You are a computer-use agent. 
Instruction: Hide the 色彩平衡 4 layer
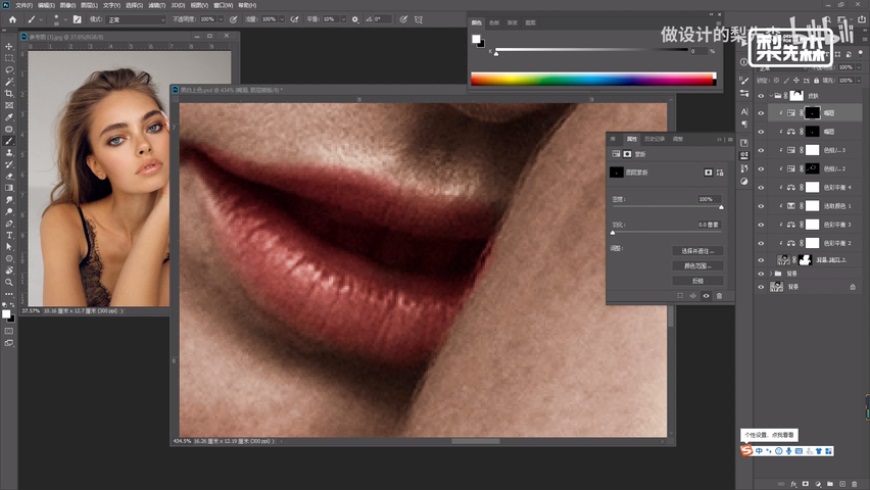coord(762,187)
